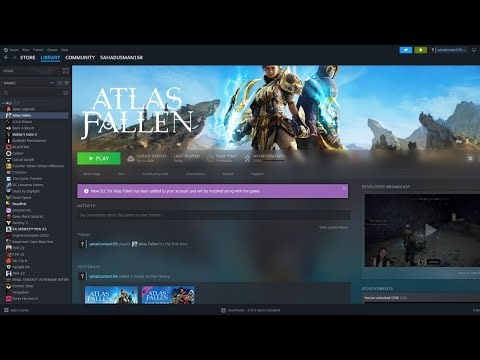Viewport: 480px width, 360px height.
Task: Switch to the collections grid view icon
Action: tap(66, 71)
